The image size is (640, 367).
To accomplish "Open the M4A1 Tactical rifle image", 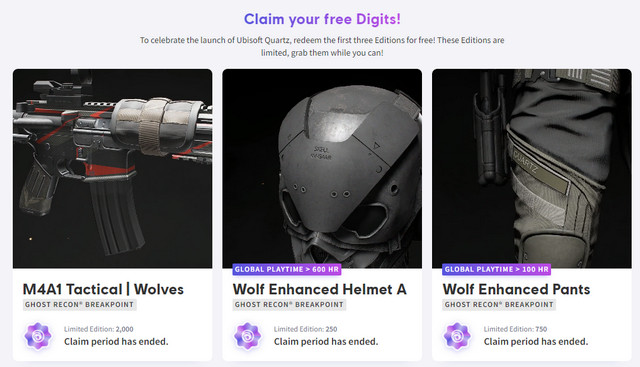I will (113, 169).
